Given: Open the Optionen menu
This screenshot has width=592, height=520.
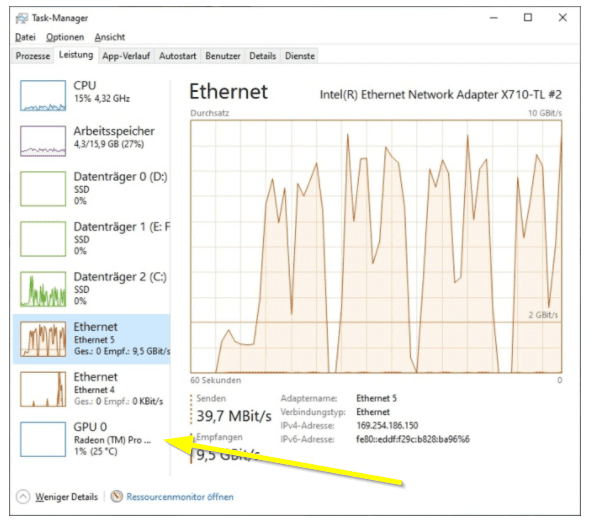Looking at the screenshot, I should click(x=65, y=37).
